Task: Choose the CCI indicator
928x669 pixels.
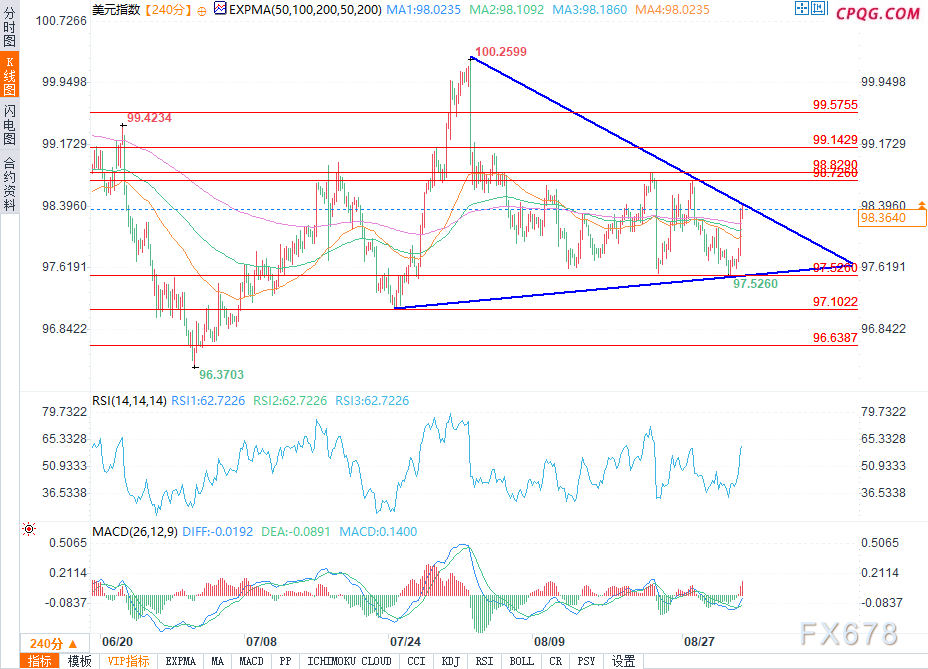Action: (416, 661)
